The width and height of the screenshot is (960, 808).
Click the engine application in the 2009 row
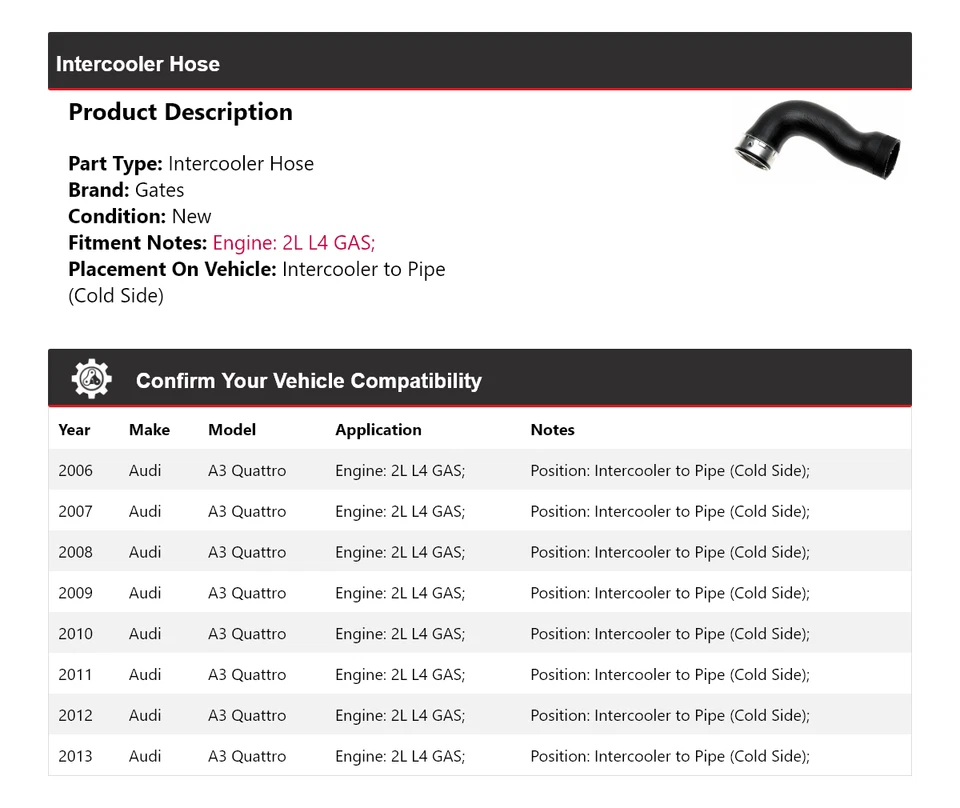(400, 593)
